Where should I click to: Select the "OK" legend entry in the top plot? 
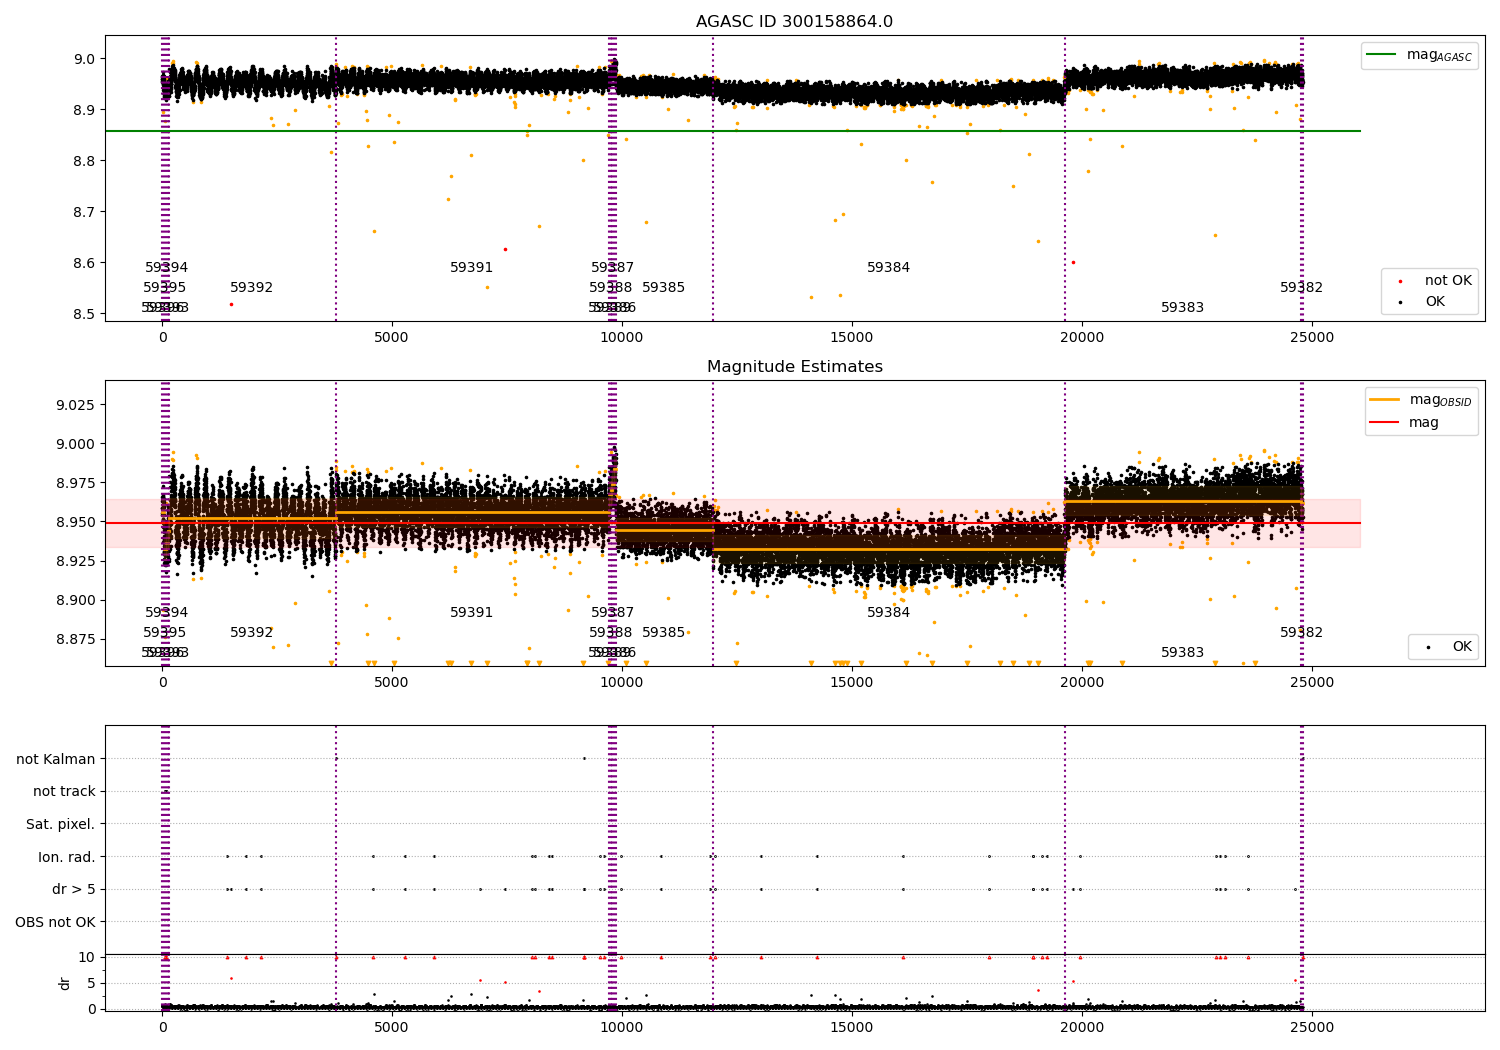[1435, 302]
